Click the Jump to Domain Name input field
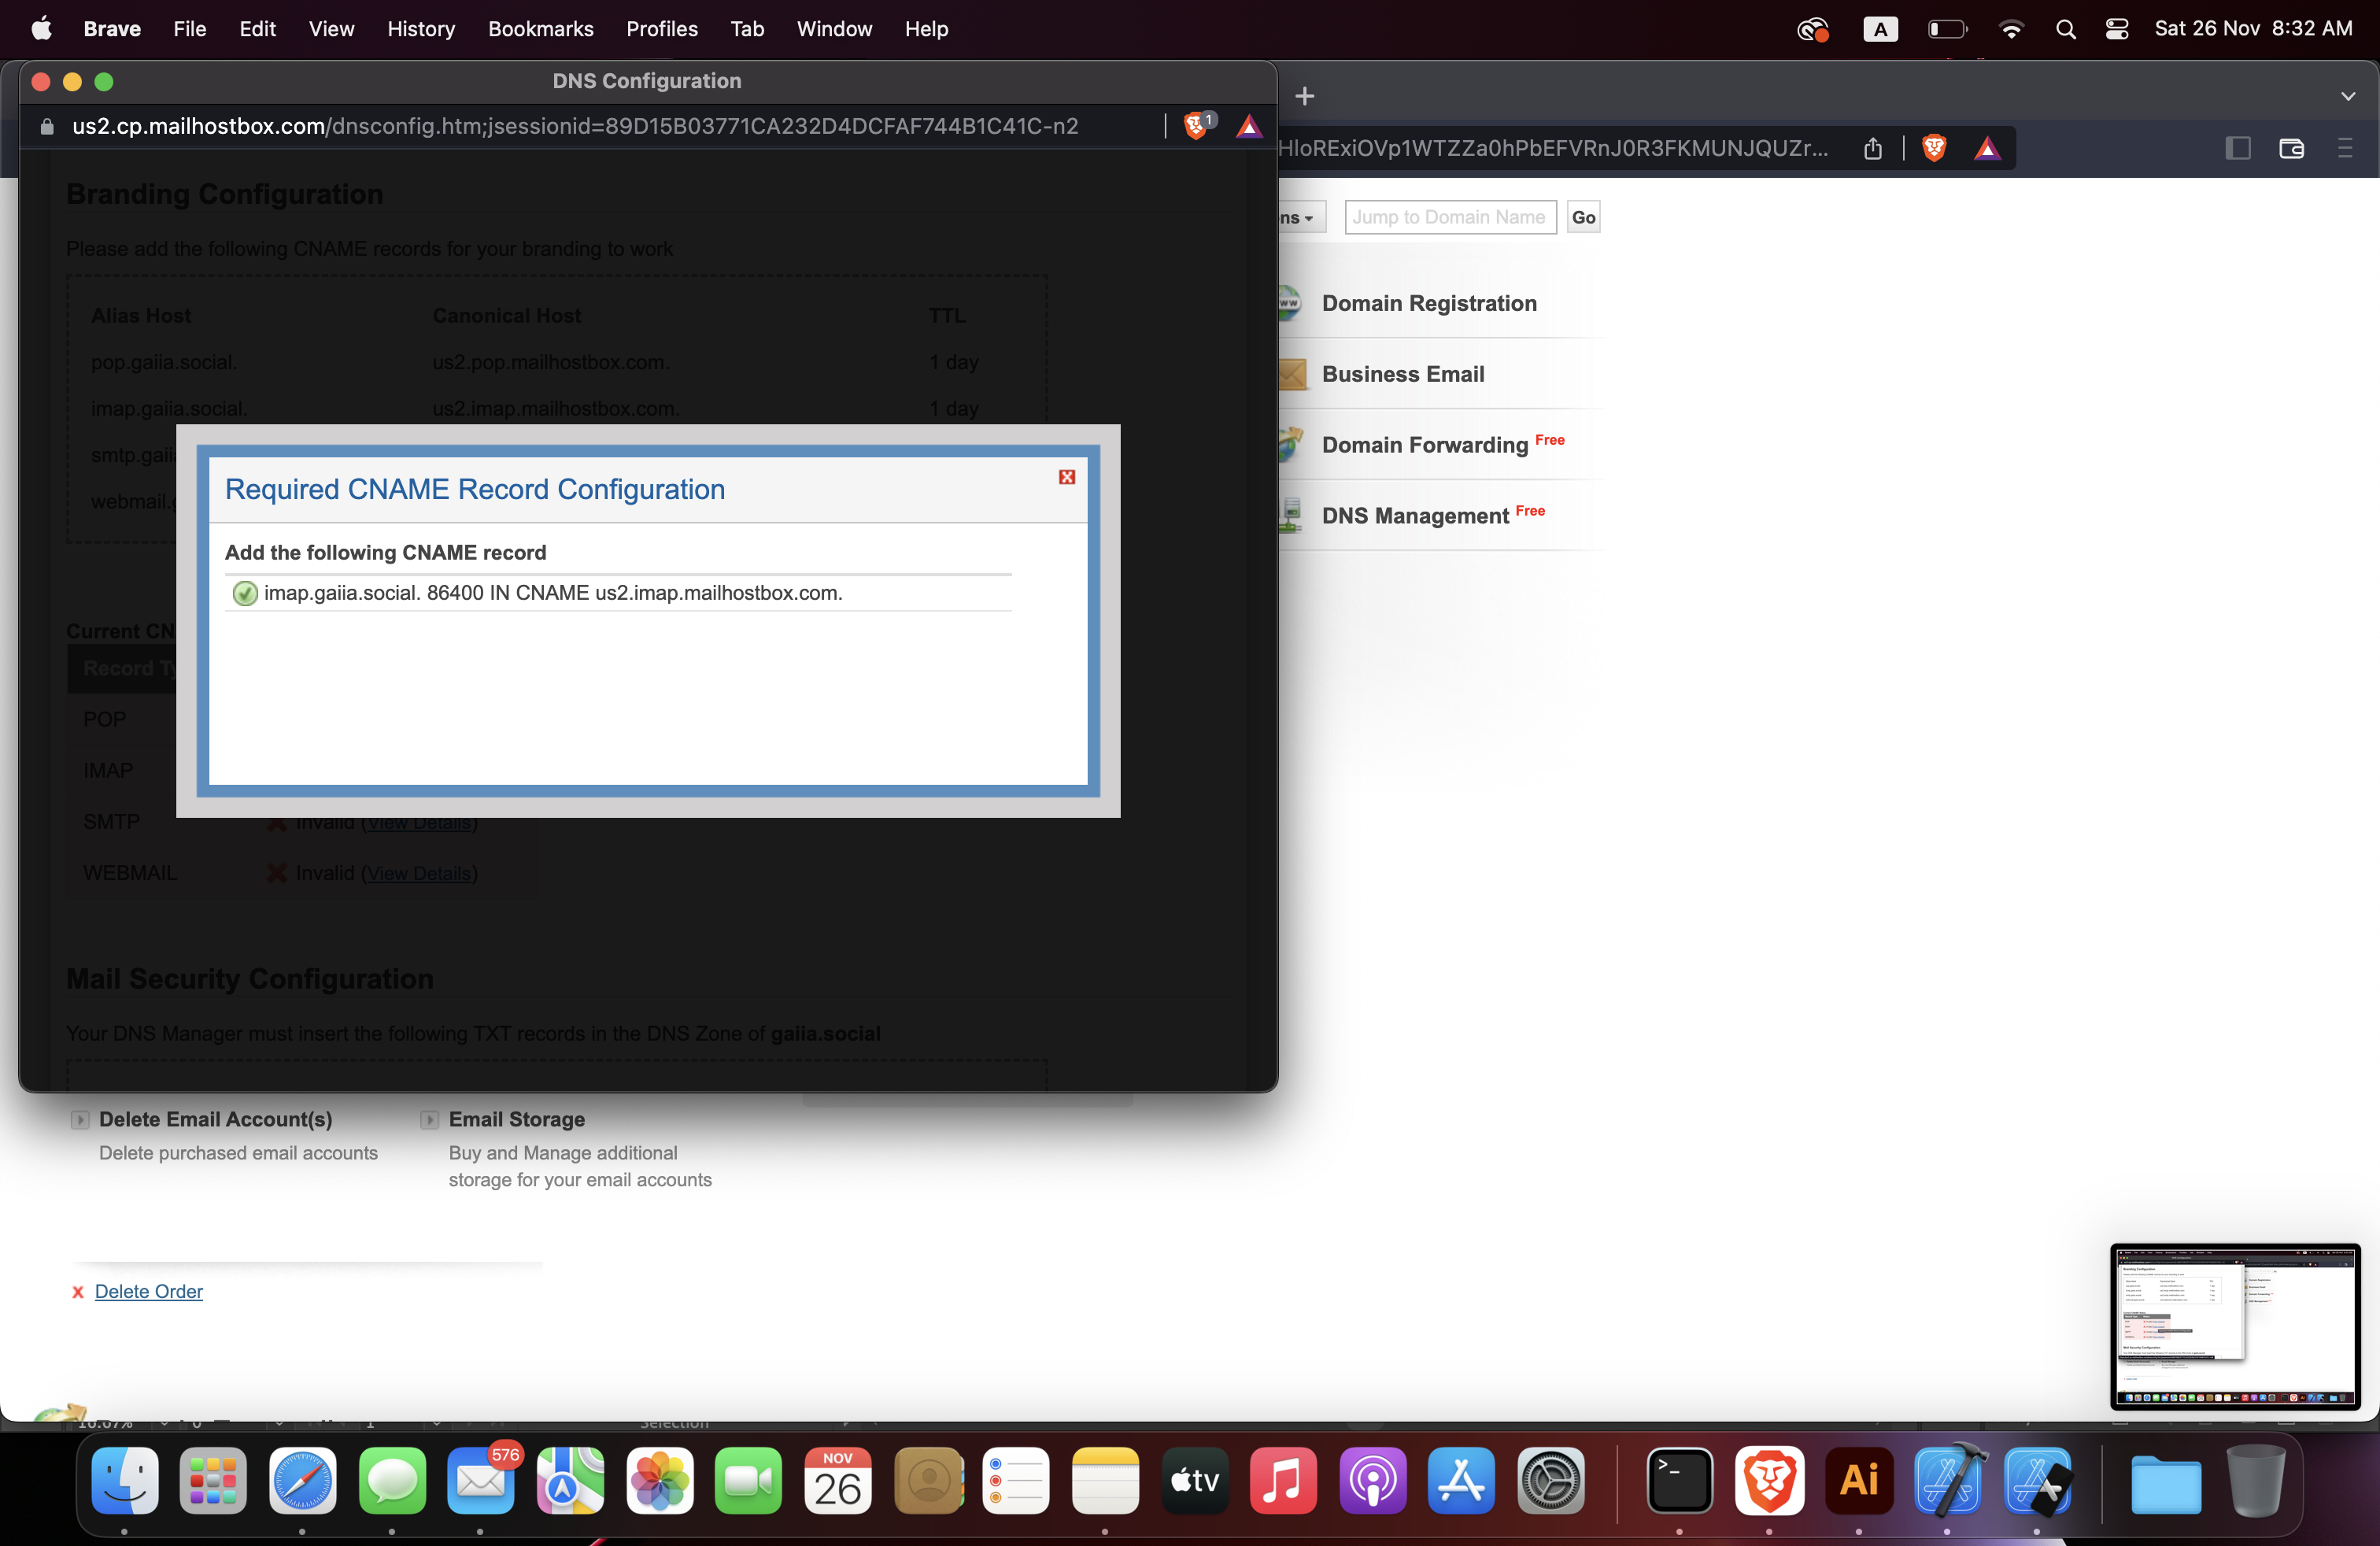The width and height of the screenshot is (2380, 1546). click(1450, 217)
